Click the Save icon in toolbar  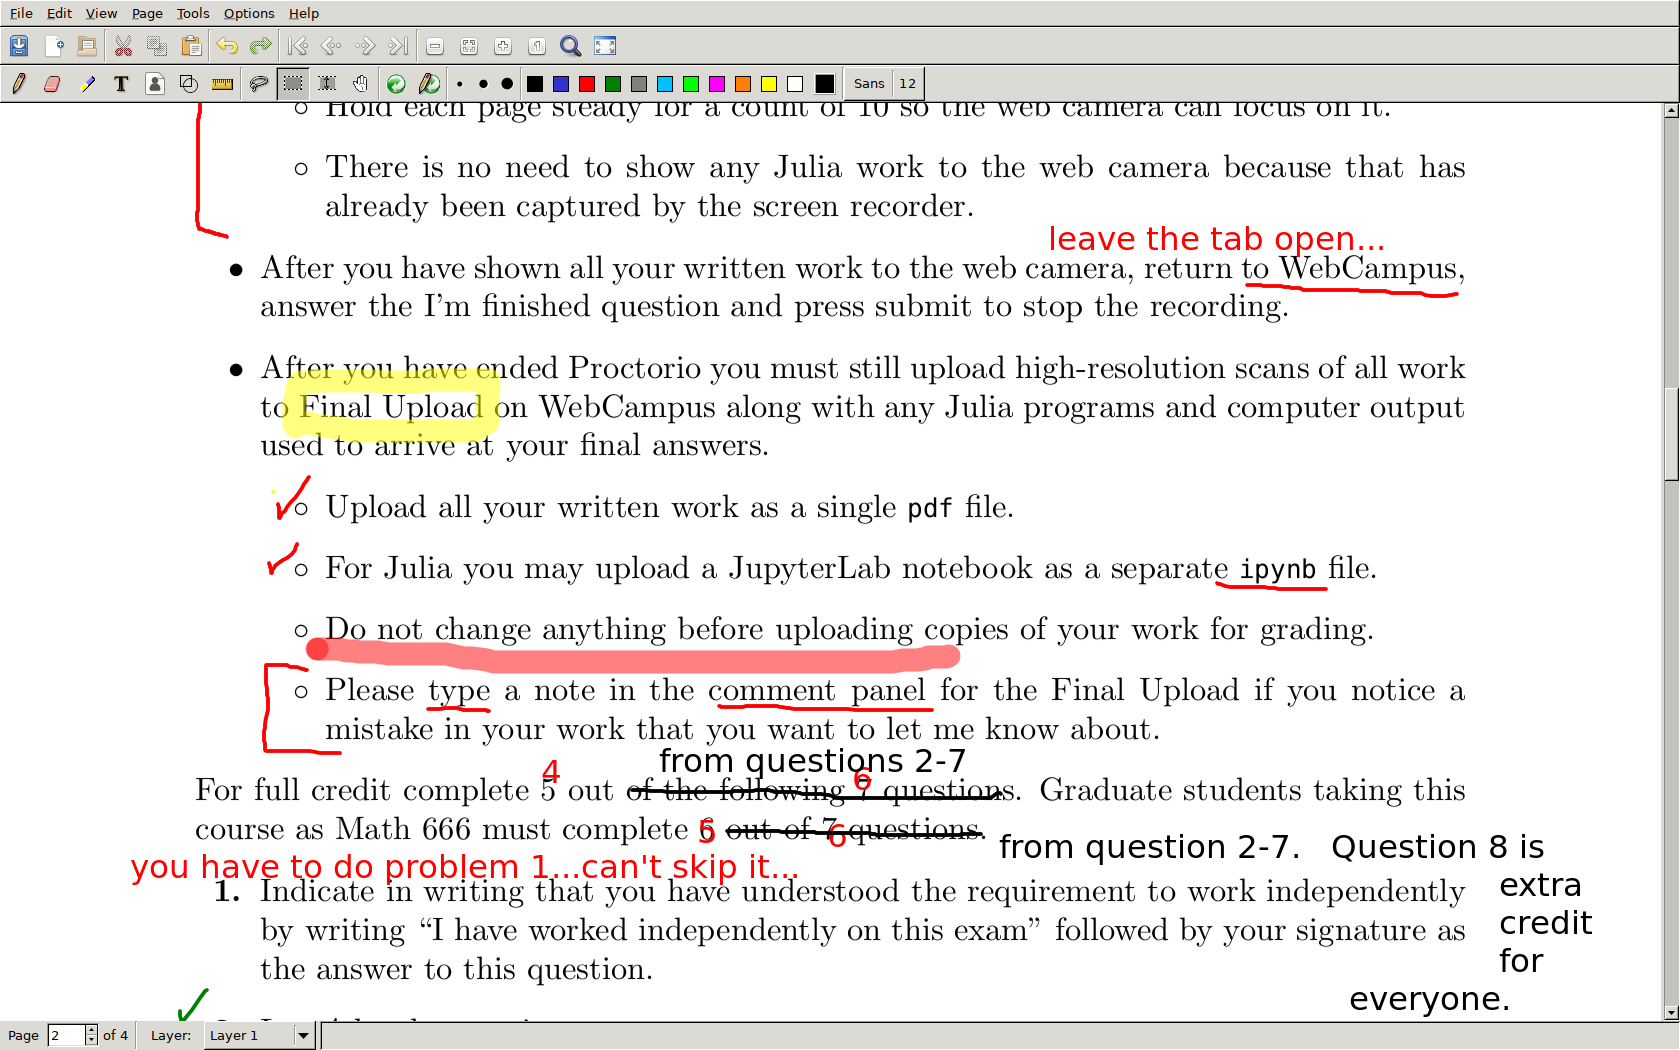click(x=19, y=46)
